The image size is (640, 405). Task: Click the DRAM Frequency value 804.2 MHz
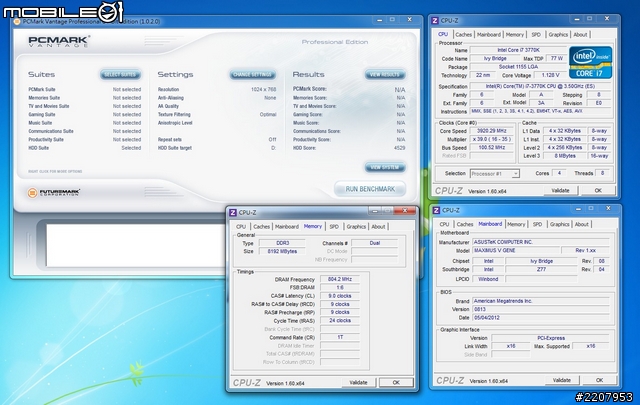tap(340, 279)
